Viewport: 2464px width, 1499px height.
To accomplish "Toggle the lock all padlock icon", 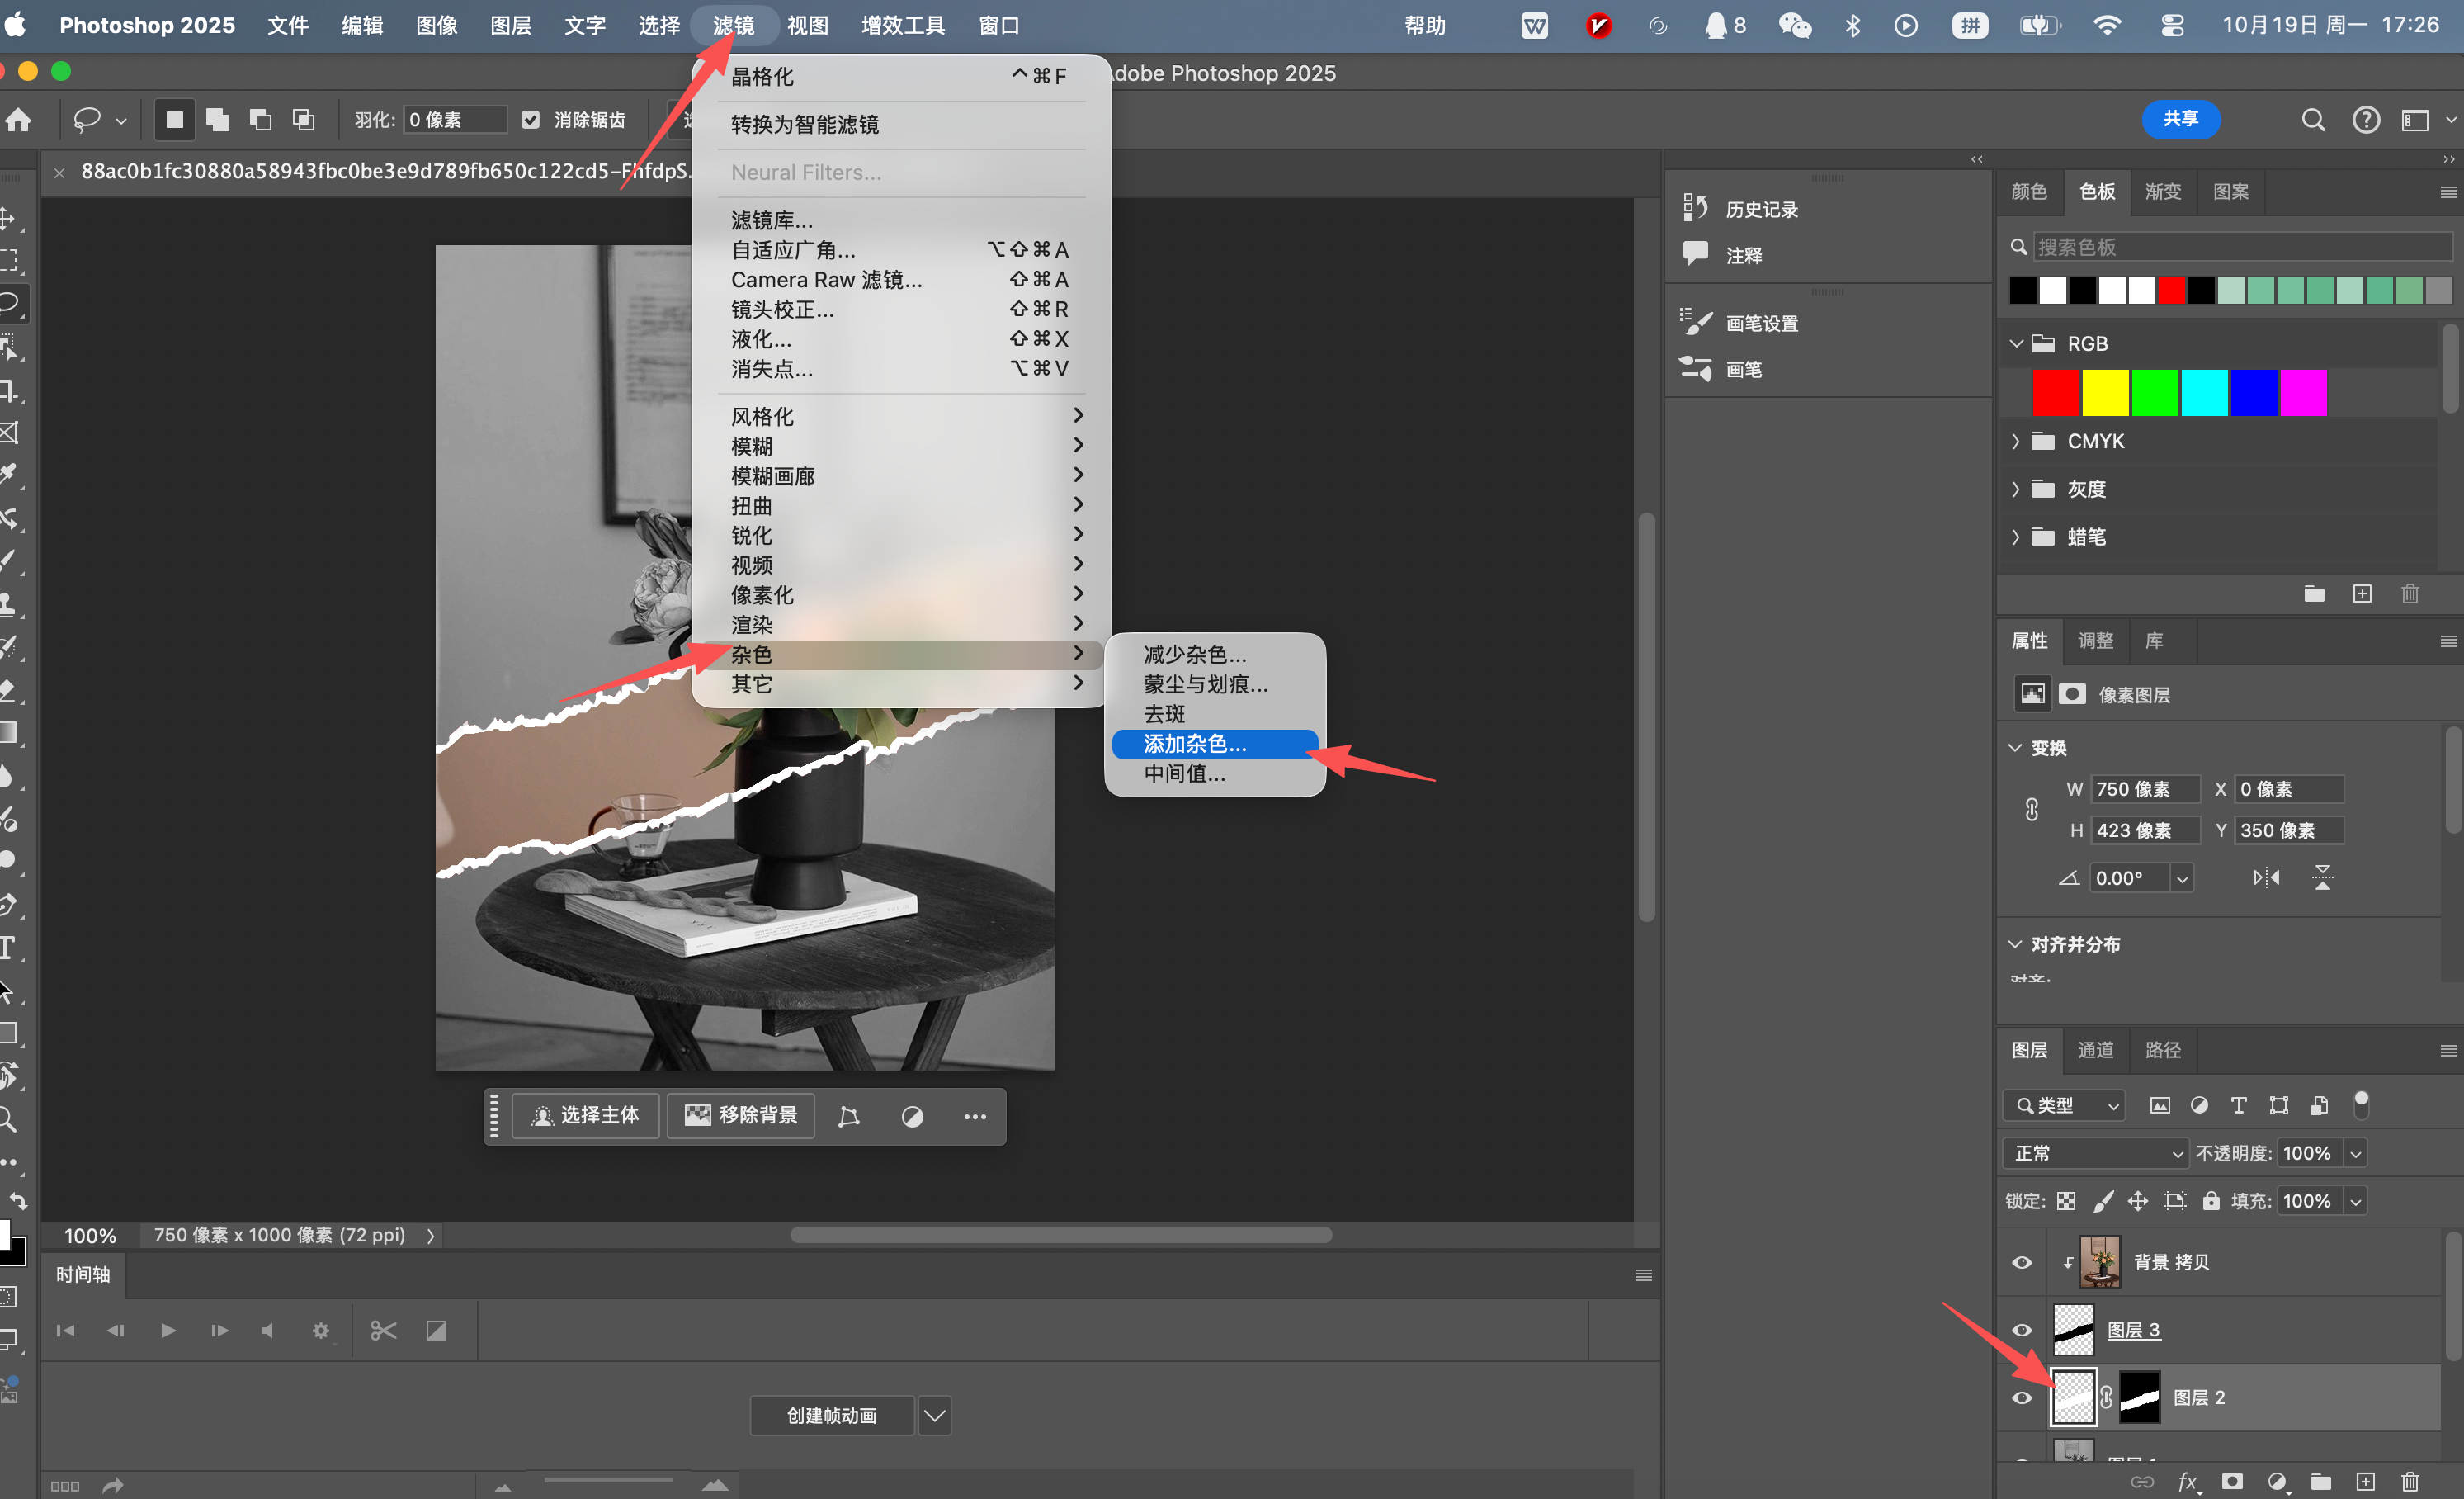I will [x=2211, y=1200].
